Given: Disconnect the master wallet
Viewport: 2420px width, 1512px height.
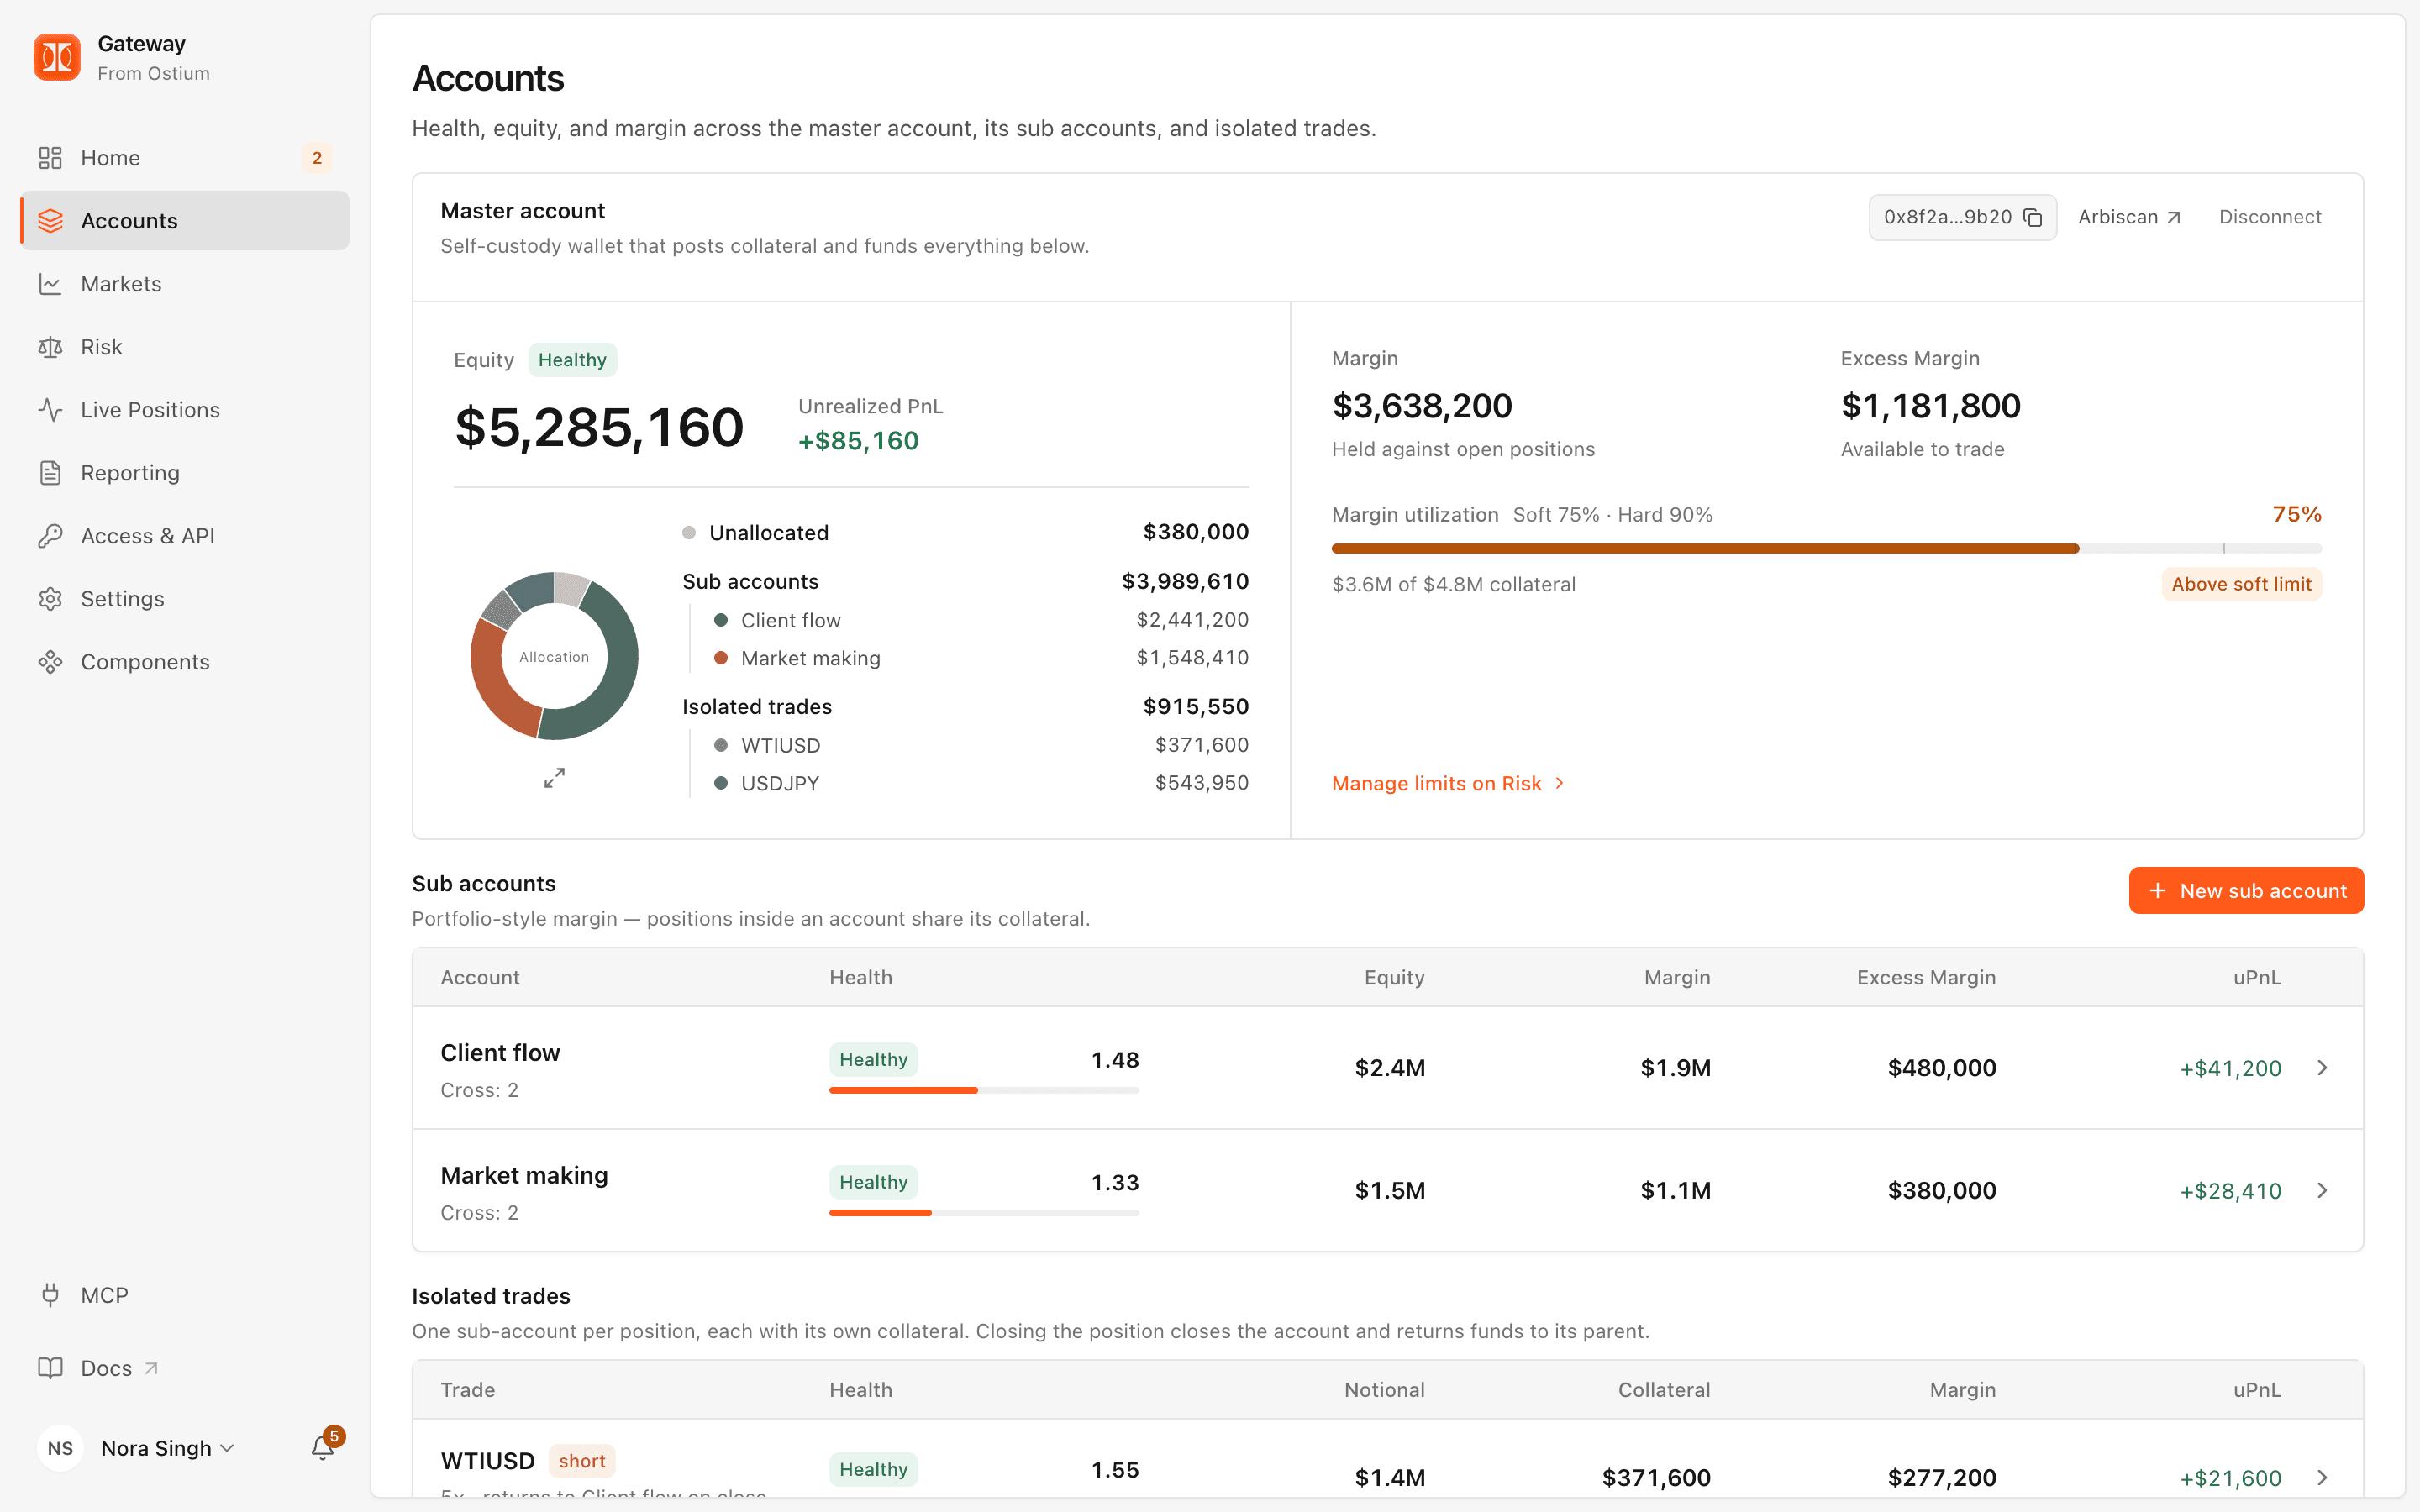Looking at the screenshot, I should [2270, 217].
